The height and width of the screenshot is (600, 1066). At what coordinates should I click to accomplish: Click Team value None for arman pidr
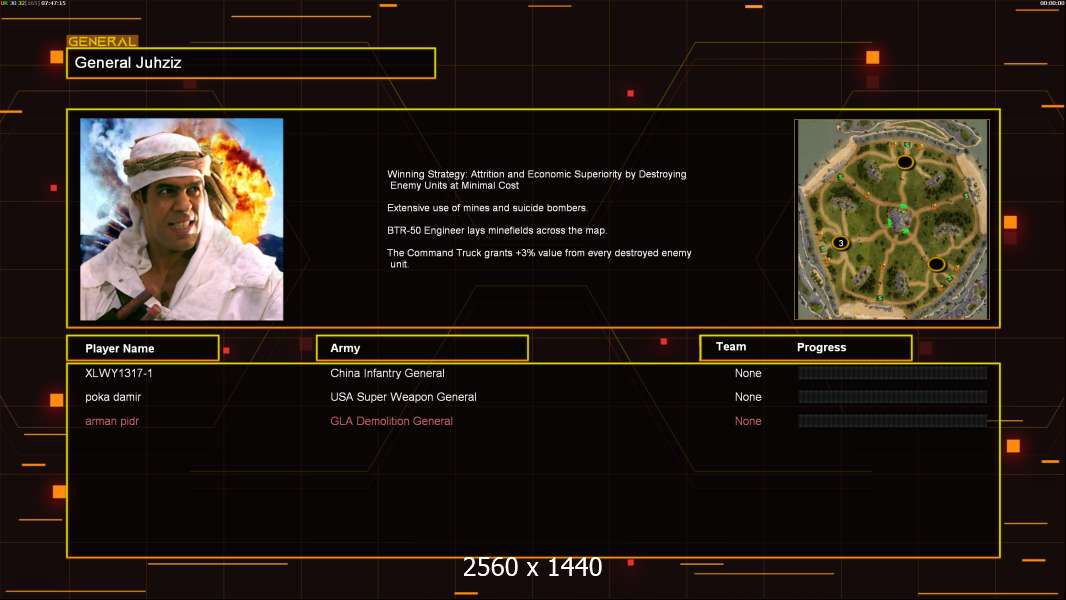pyautogui.click(x=748, y=421)
